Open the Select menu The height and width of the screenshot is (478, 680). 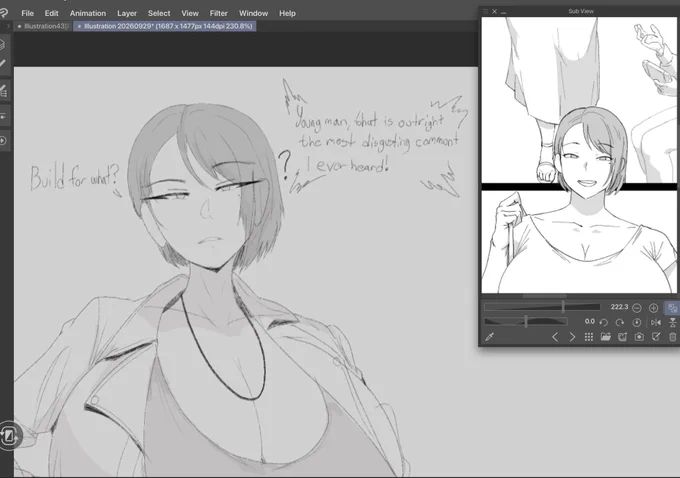159,13
